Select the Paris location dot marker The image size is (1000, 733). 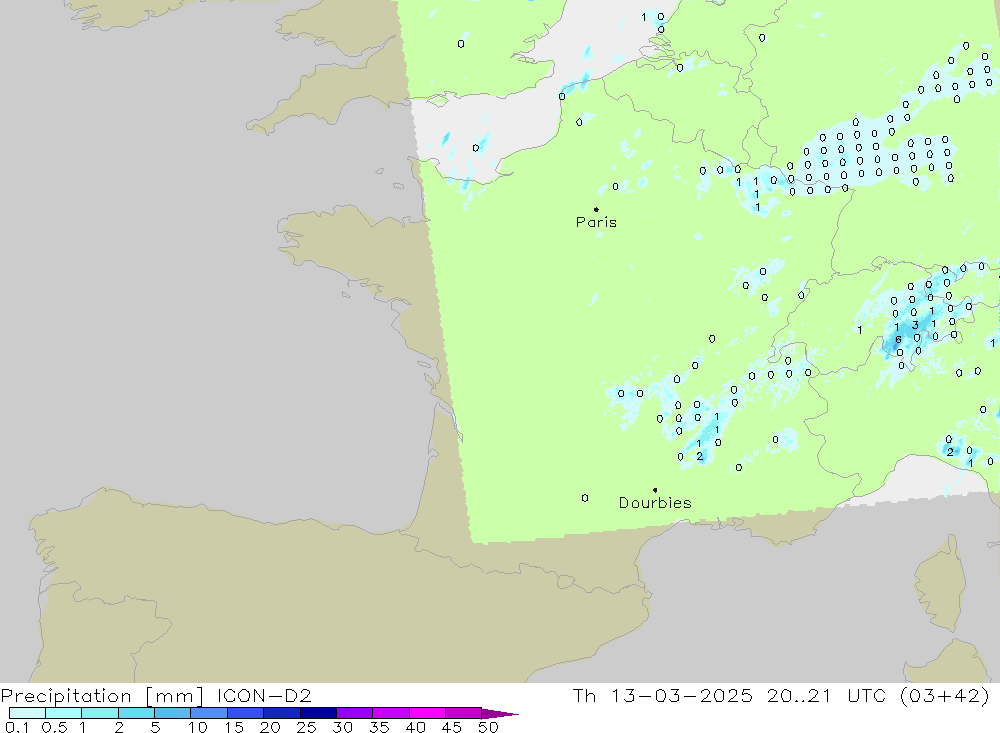pyautogui.click(x=596, y=209)
